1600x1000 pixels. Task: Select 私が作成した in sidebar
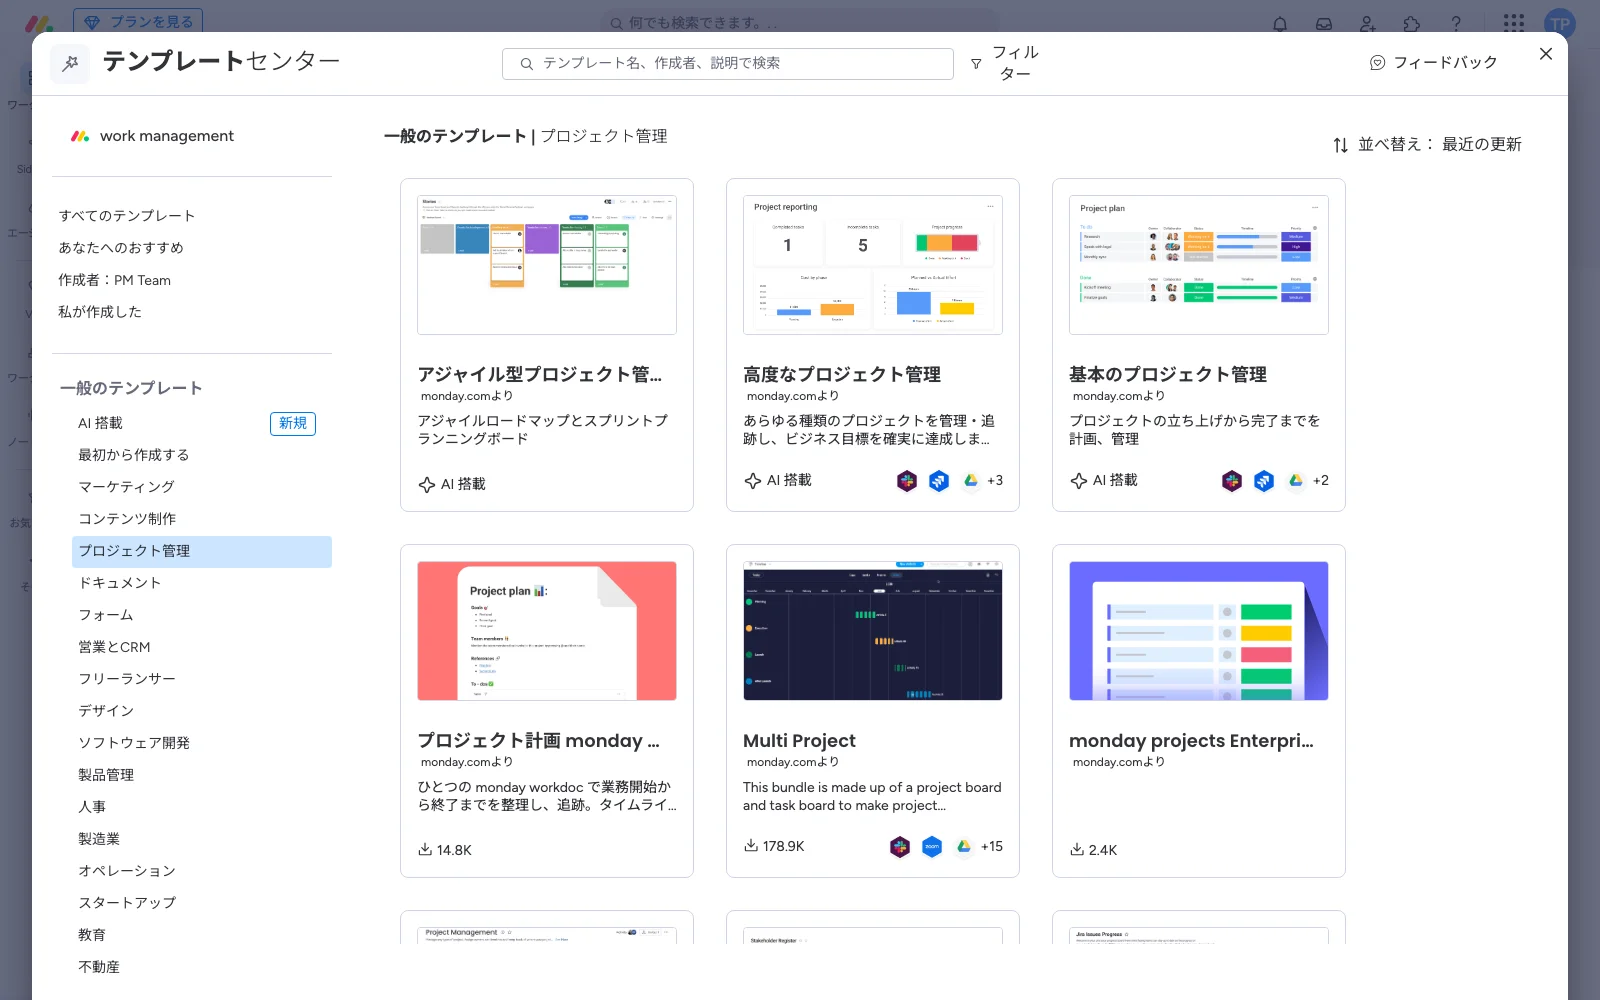[x=100, y=312]
